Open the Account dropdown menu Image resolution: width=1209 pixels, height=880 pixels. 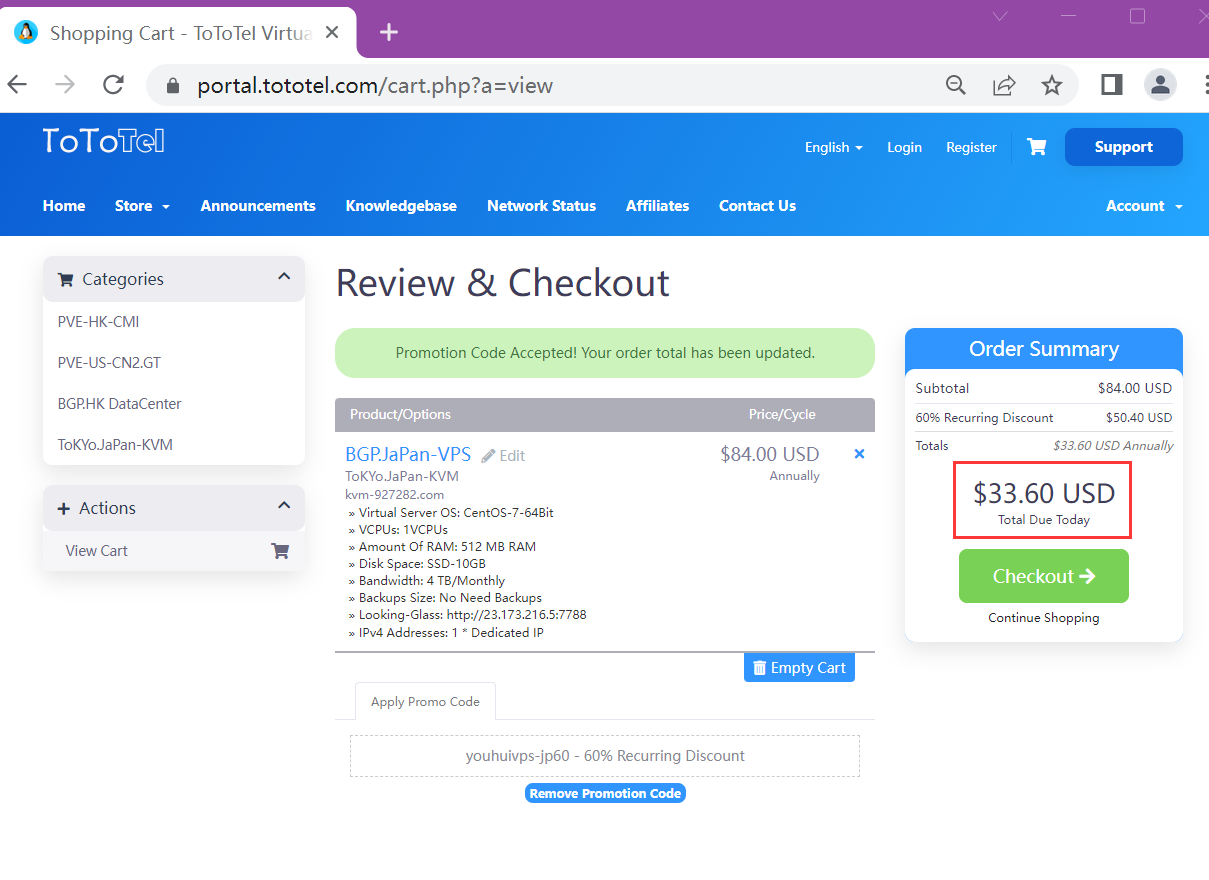[x=1144, y=206]
